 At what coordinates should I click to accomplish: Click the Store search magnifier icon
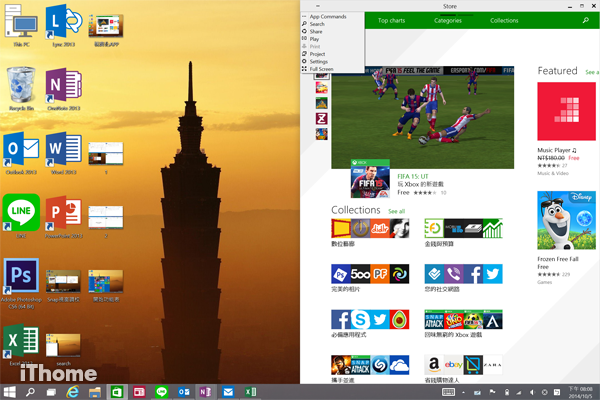pos(585,20)
